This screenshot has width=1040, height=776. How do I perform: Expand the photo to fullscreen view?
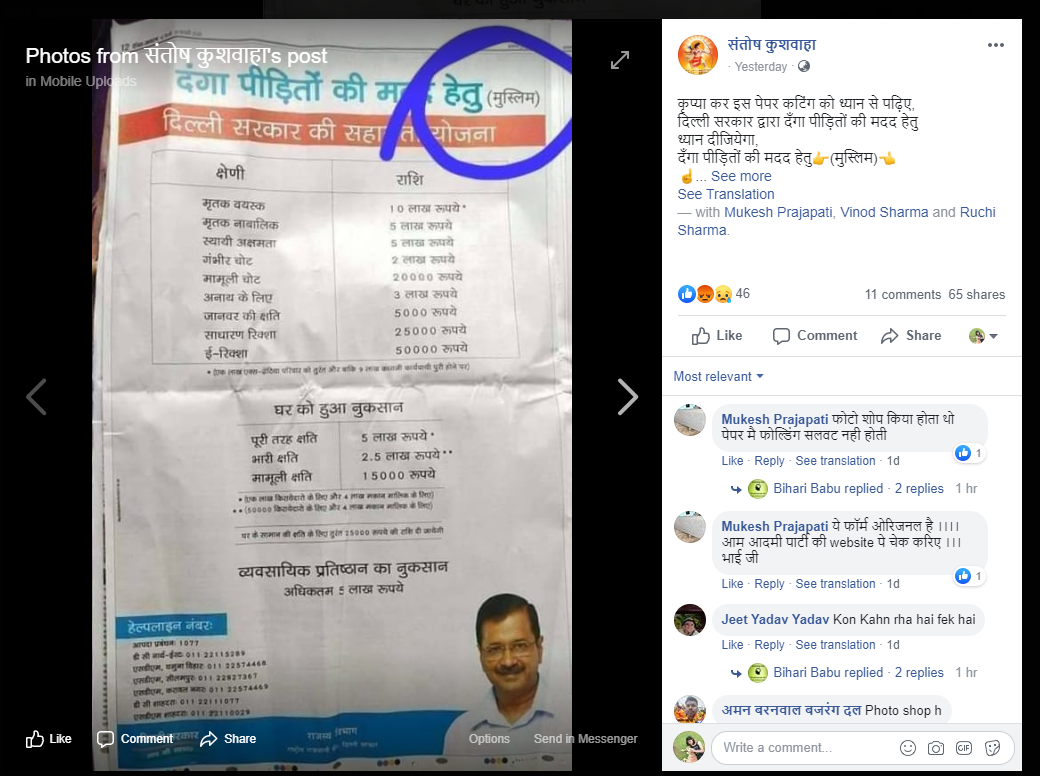(x=619, y=60)
